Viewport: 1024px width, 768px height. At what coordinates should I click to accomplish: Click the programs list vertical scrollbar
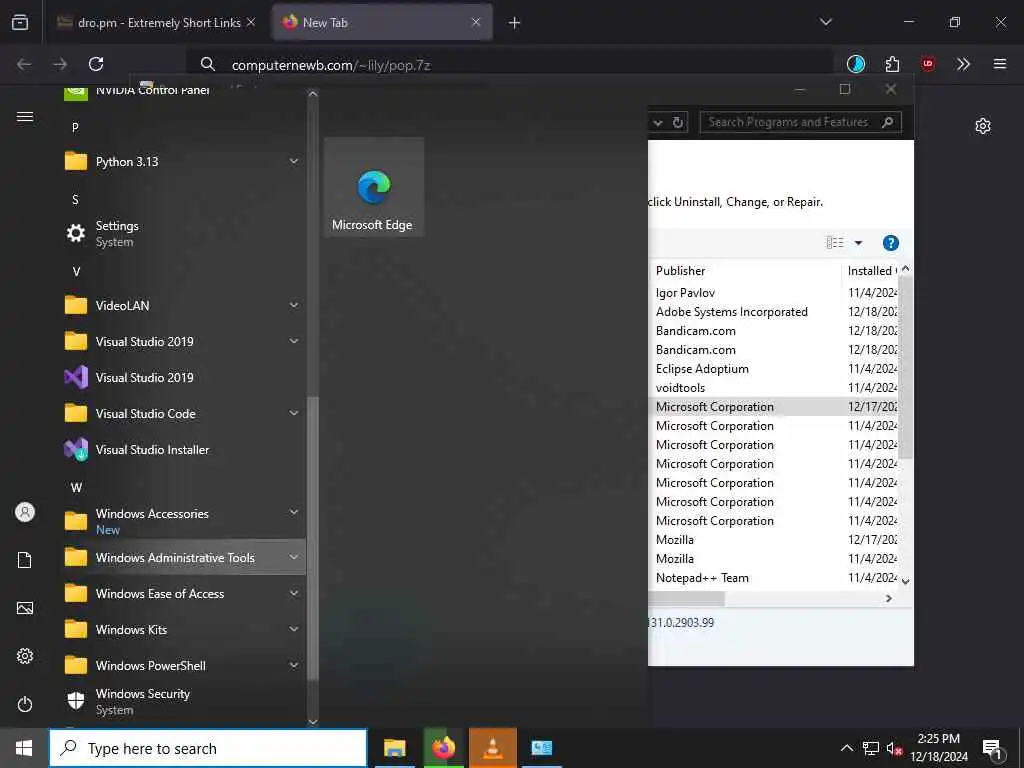coord(905,366)
